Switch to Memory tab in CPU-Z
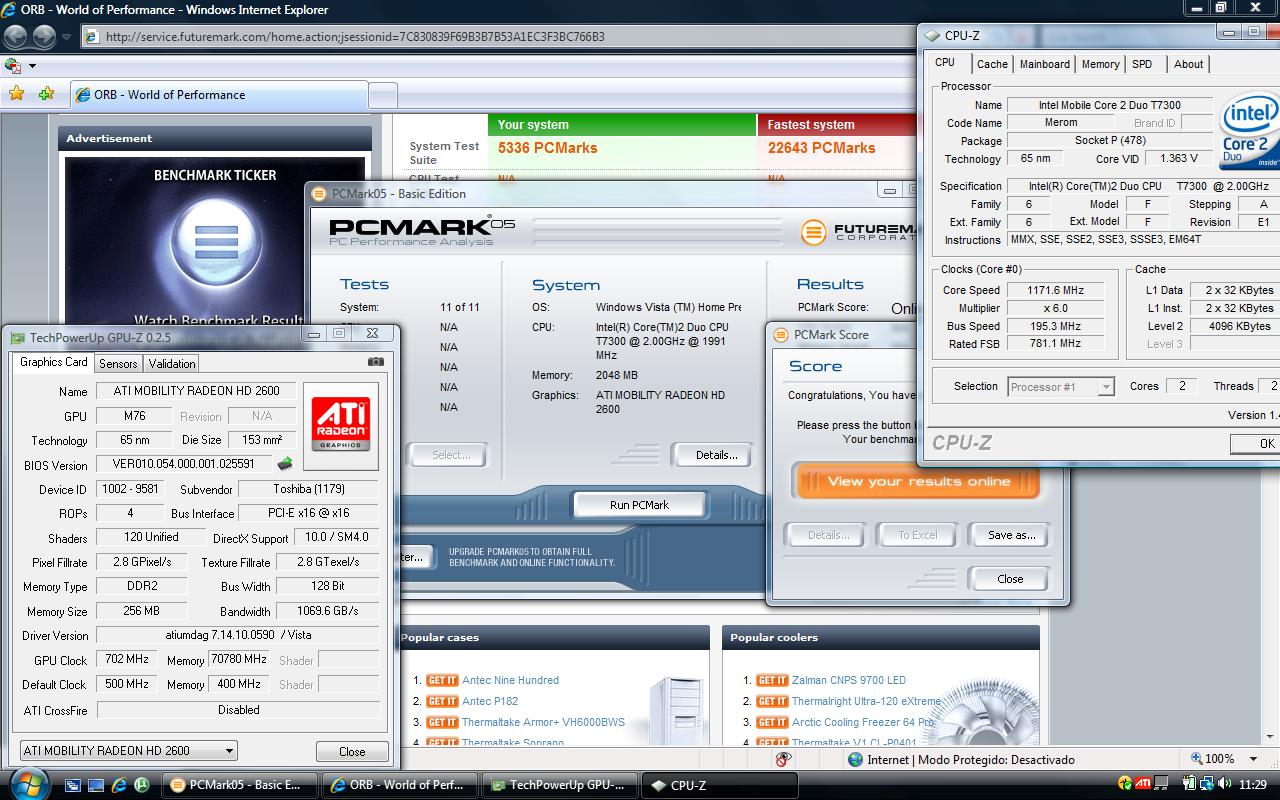Image resolution: width=1280 pixels, height=800 pixels. click(1100, 64)
